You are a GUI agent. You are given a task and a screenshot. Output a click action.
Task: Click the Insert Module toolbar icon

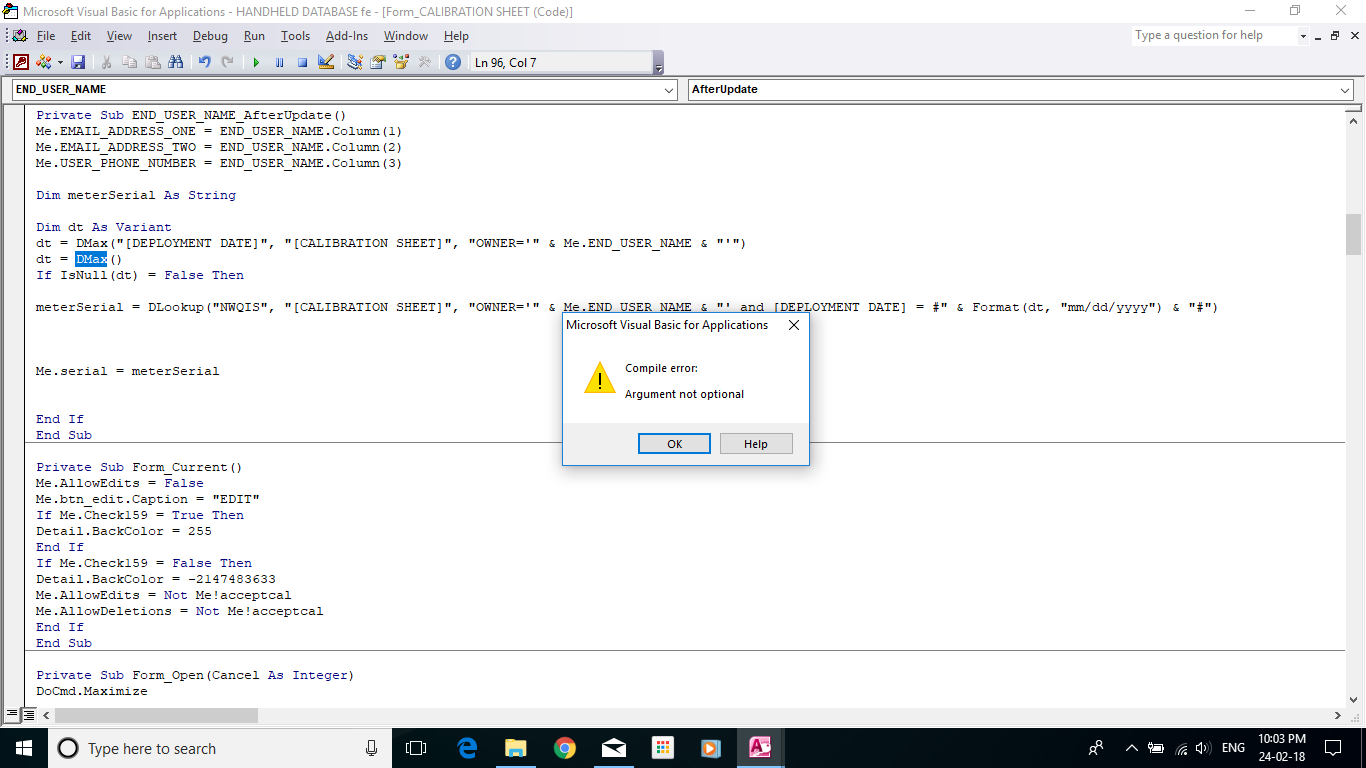[x=43, y=62]
